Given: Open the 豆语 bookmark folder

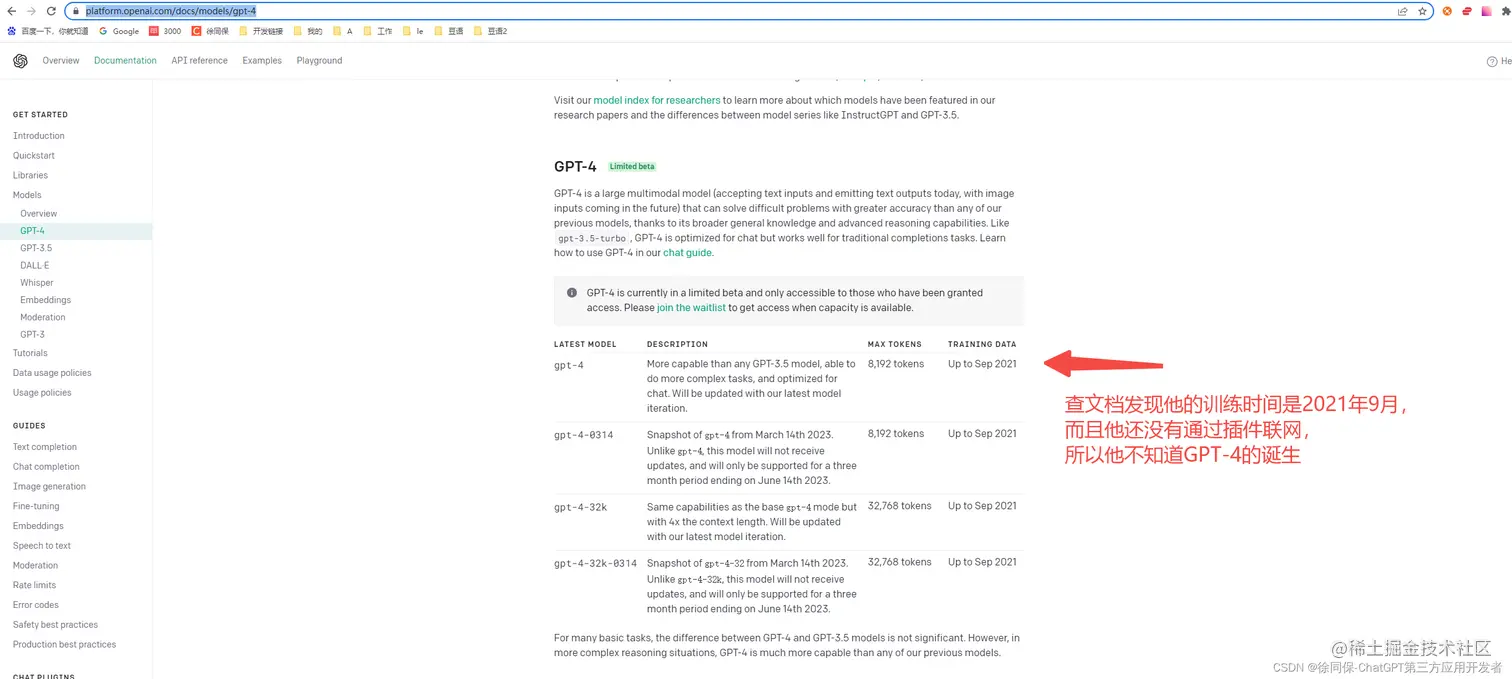Looking at the screenshot, I should coord(449,31).
